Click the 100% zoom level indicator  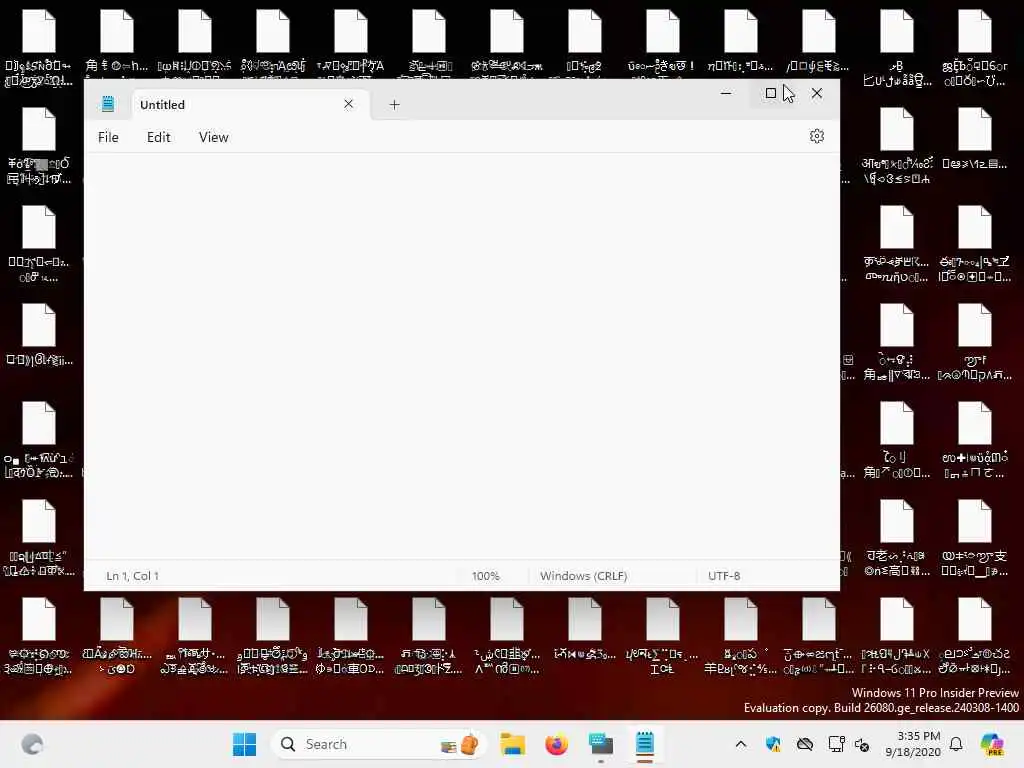click(x=486, y=576)
